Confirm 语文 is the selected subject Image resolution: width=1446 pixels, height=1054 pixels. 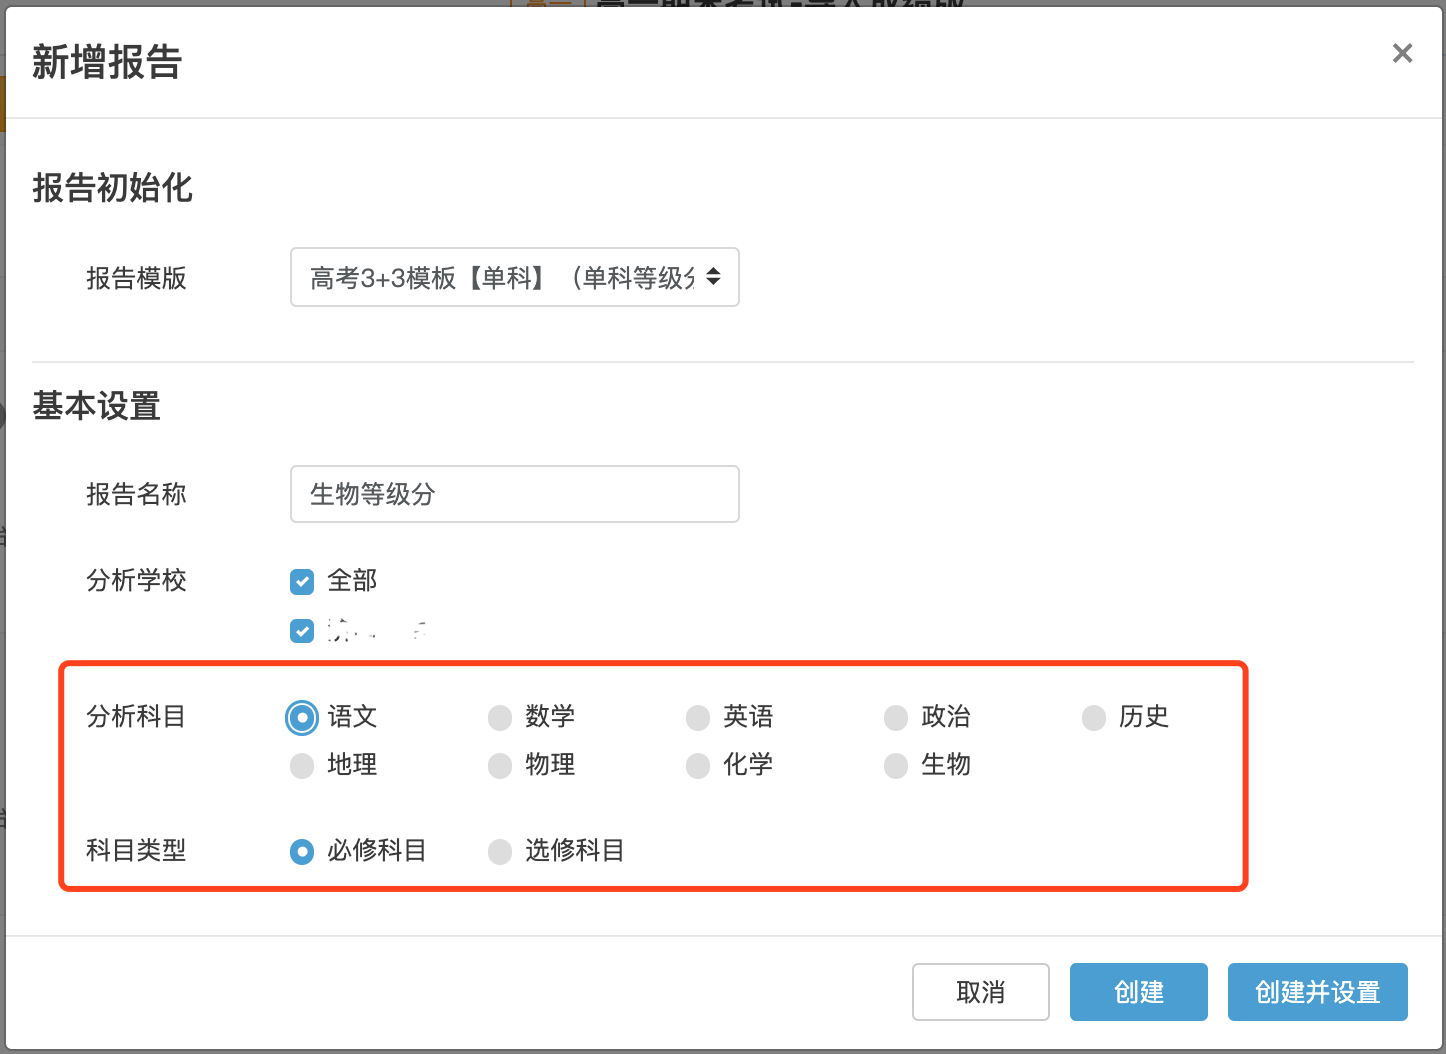click(x=302, y=717)
